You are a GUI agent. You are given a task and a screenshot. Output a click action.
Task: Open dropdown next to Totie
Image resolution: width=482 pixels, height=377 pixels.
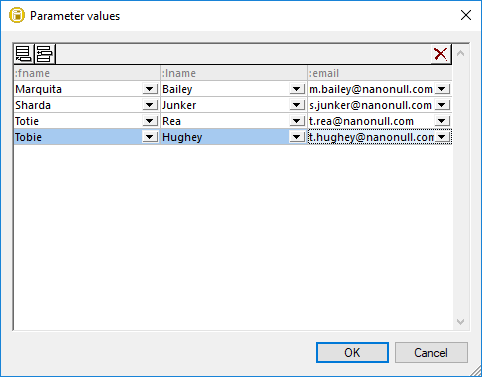[x=150, y=121]
